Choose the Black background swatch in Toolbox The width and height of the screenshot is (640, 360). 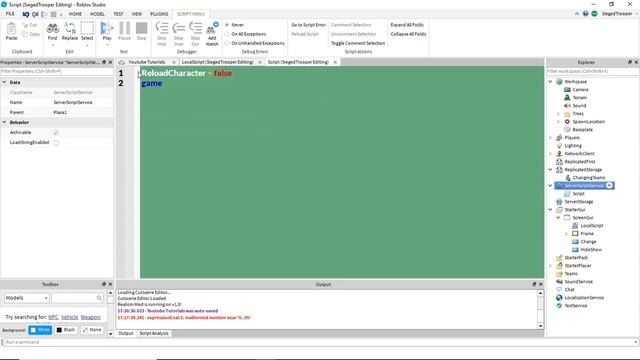pyautogui.click(x=66, y=330)
